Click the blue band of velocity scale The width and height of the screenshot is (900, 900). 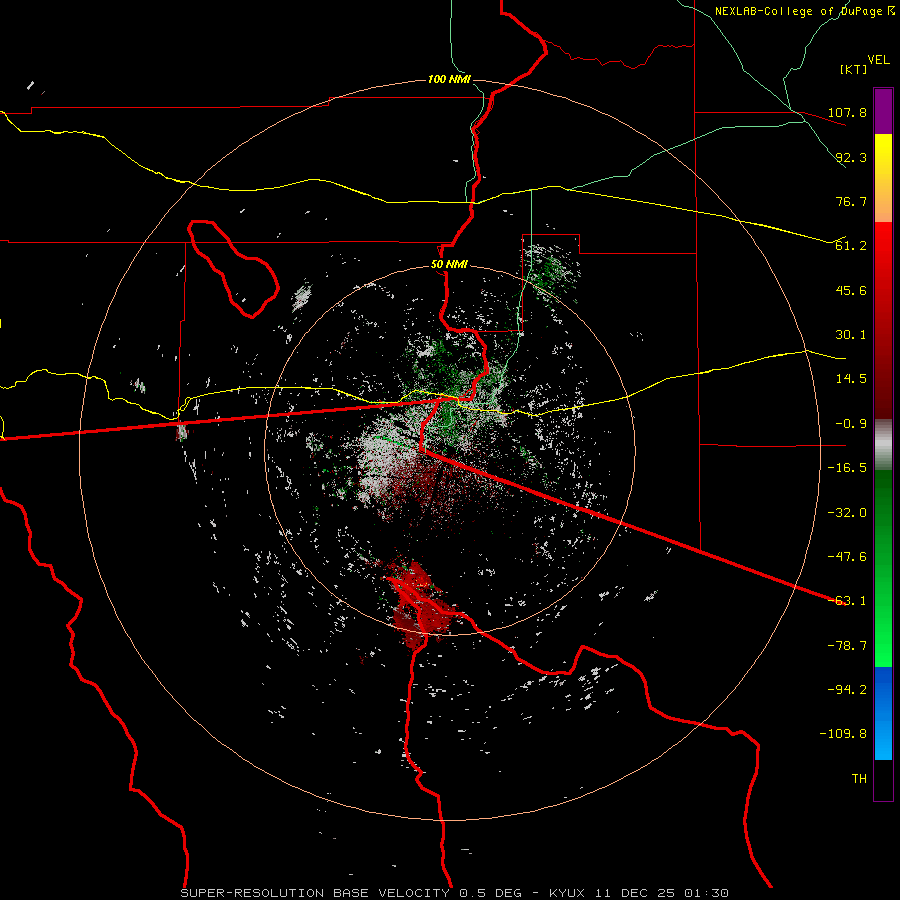coord(883,713)
